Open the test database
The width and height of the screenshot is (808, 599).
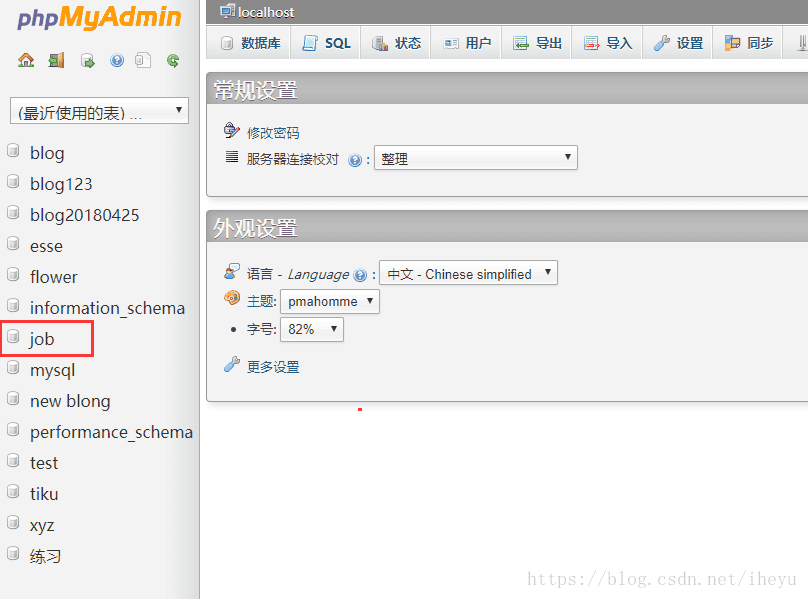pyautogui.click(x=44, y=463)
